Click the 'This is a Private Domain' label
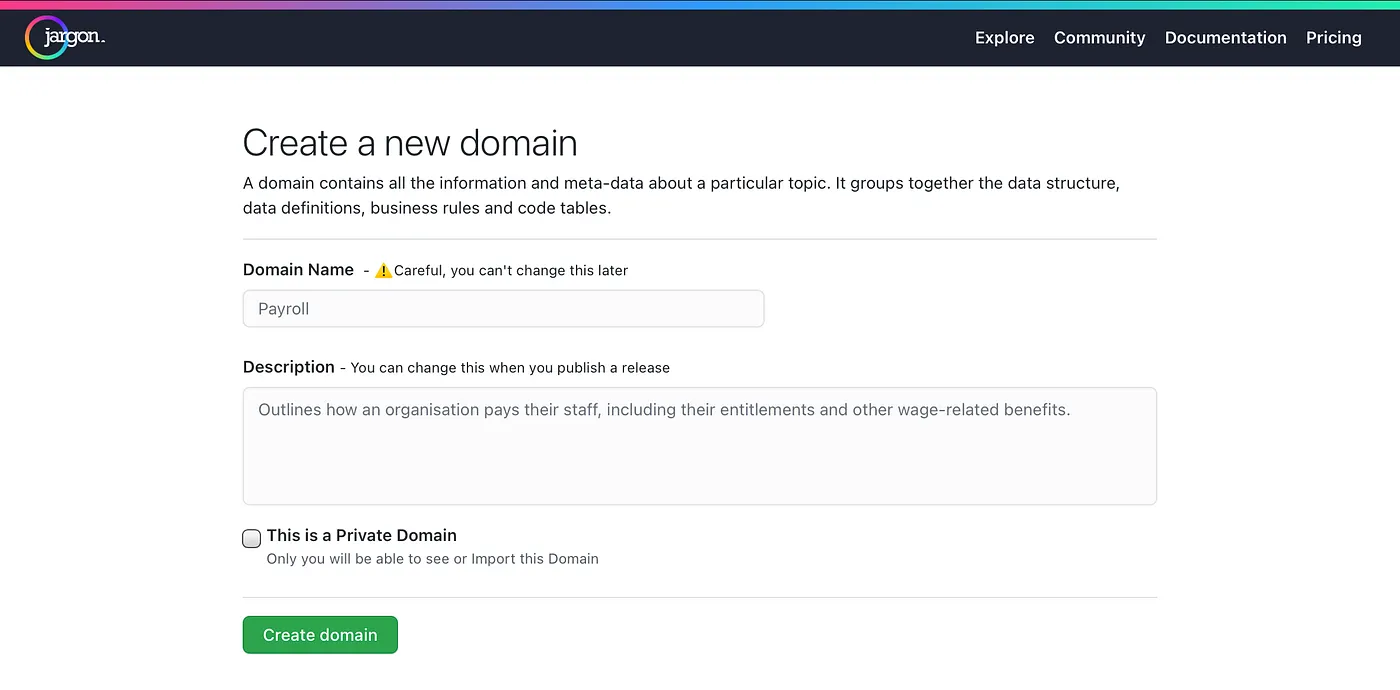This screenshot has height=690, width=1400. (x=361, y=535)
